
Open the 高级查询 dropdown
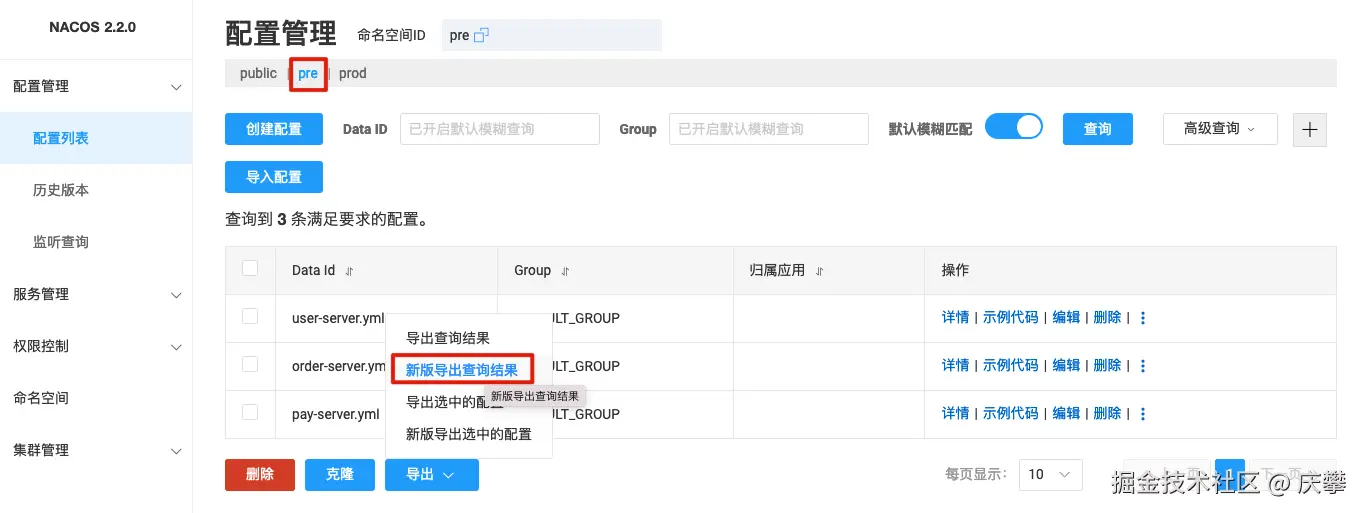[1219, 129]
